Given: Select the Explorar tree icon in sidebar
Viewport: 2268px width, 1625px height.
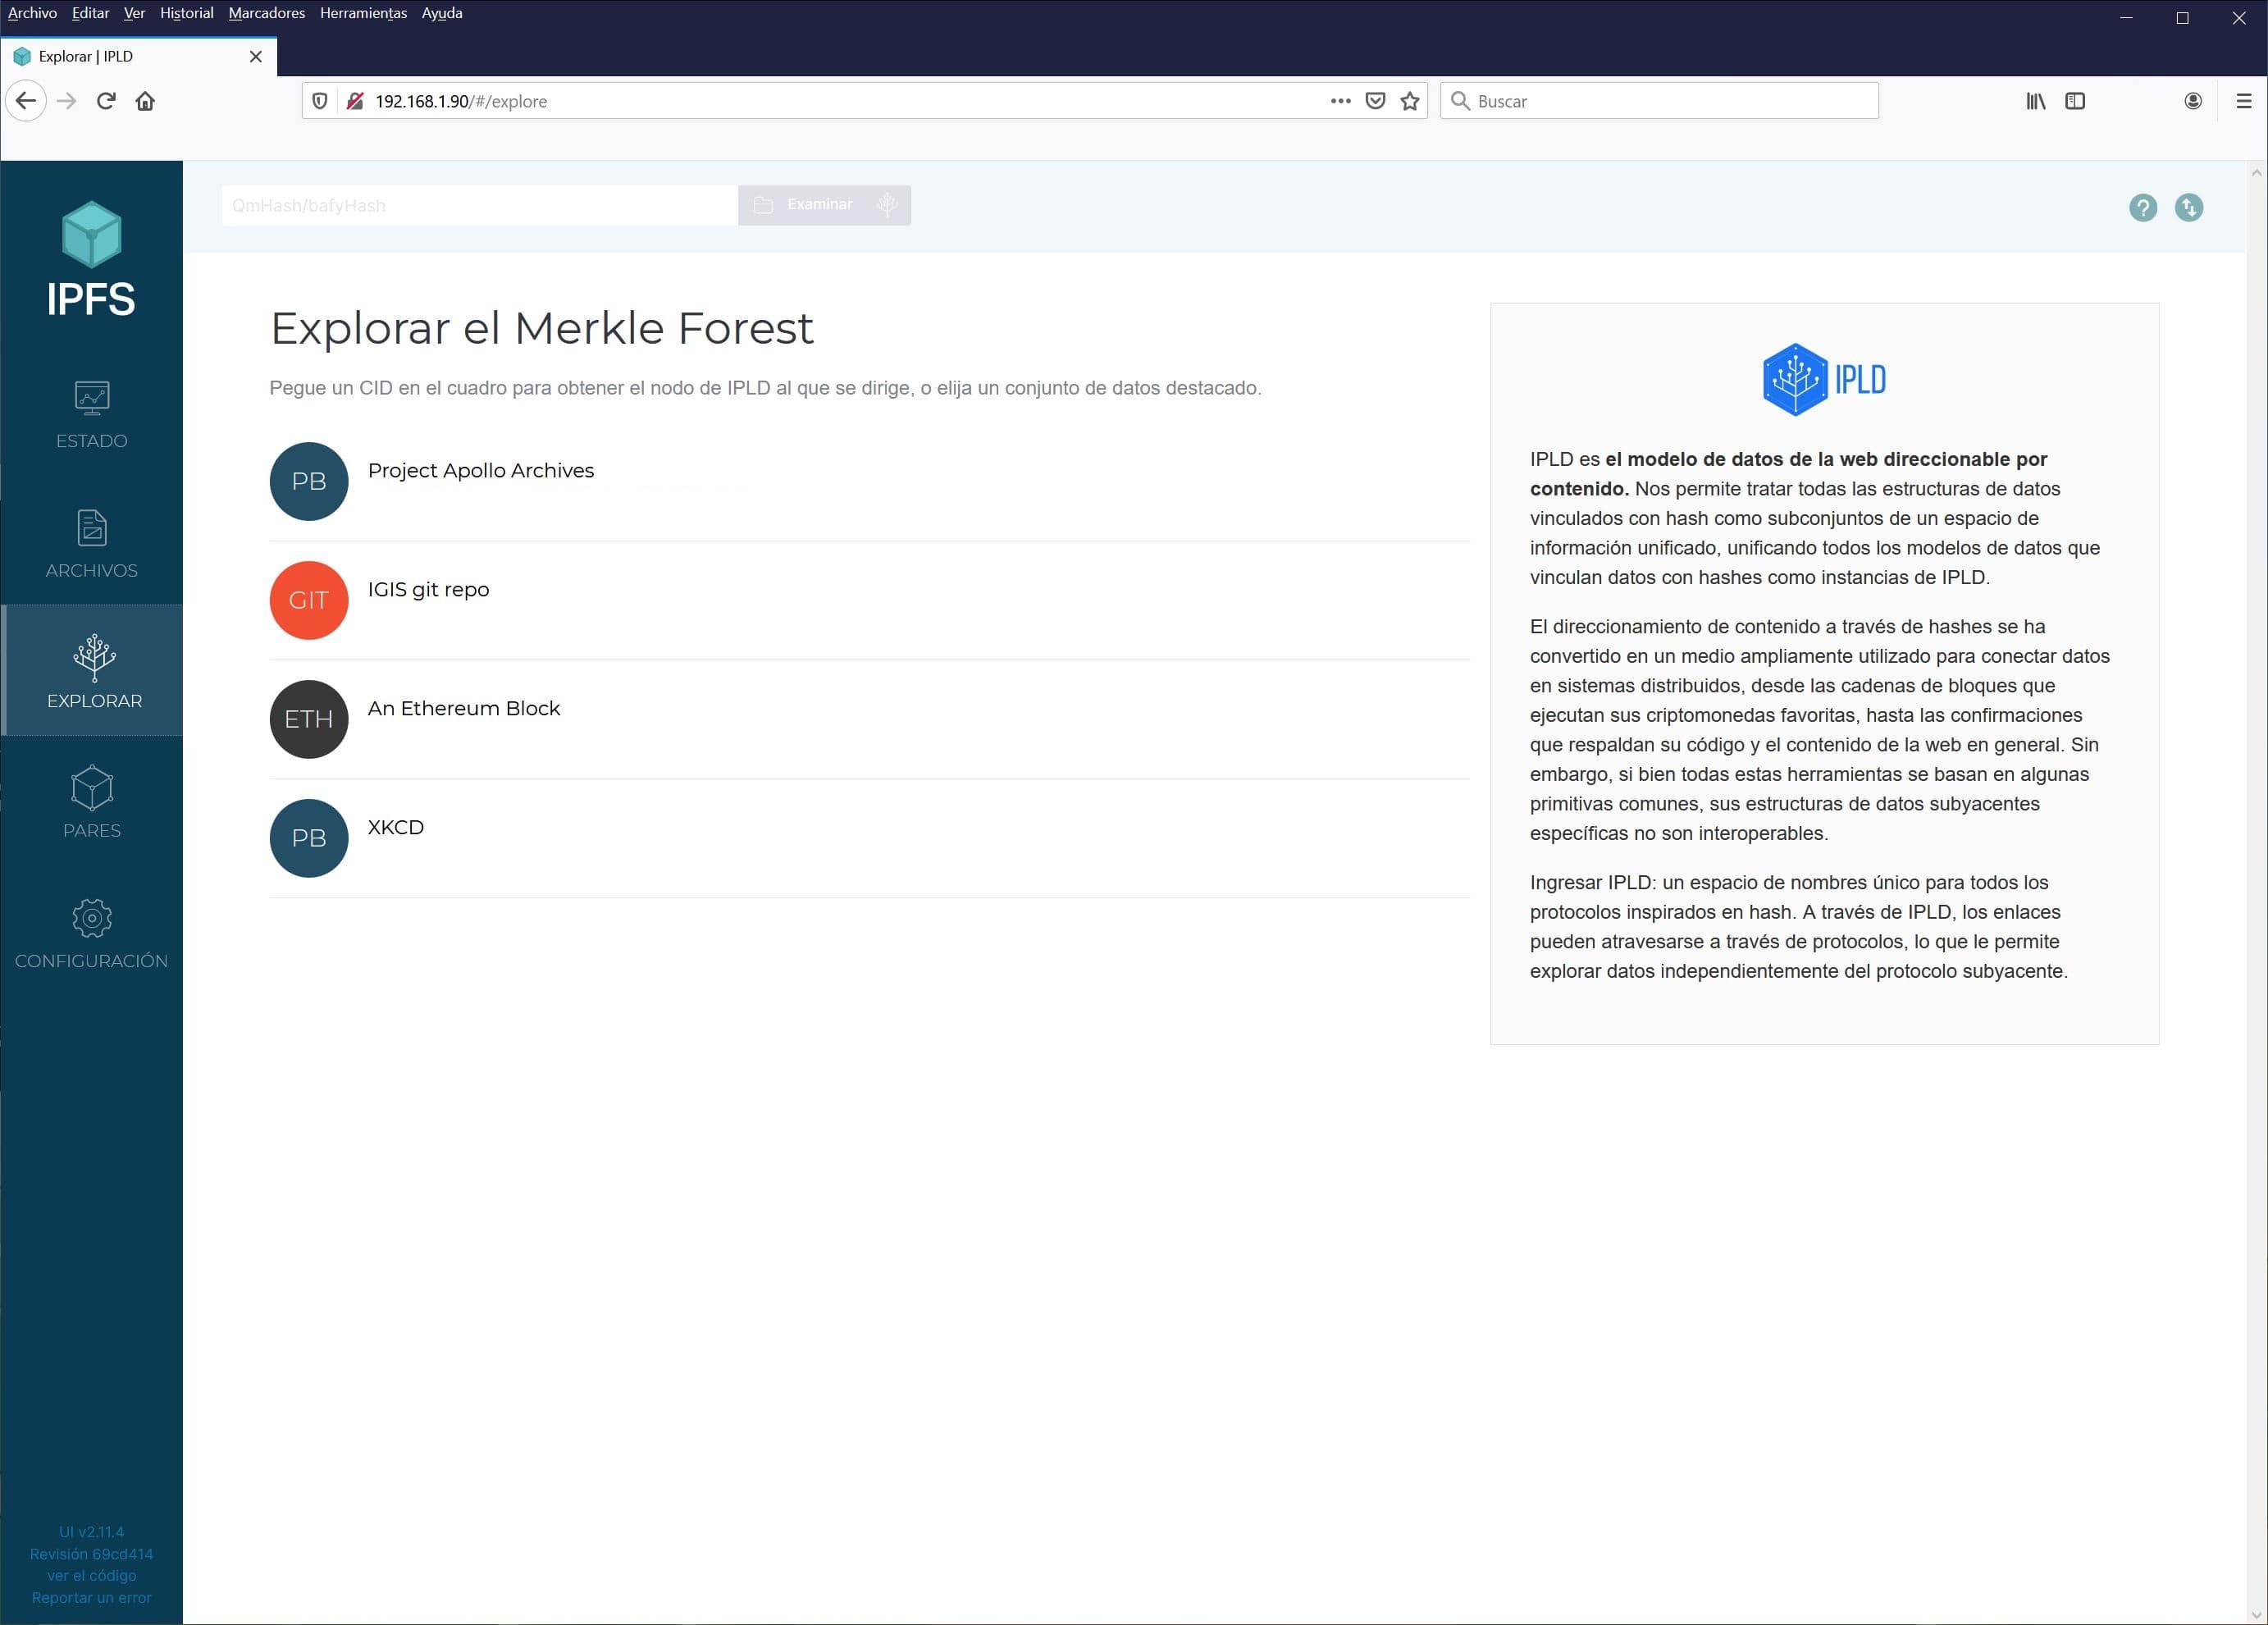Looking at the screenshot, I should (94, 657).
